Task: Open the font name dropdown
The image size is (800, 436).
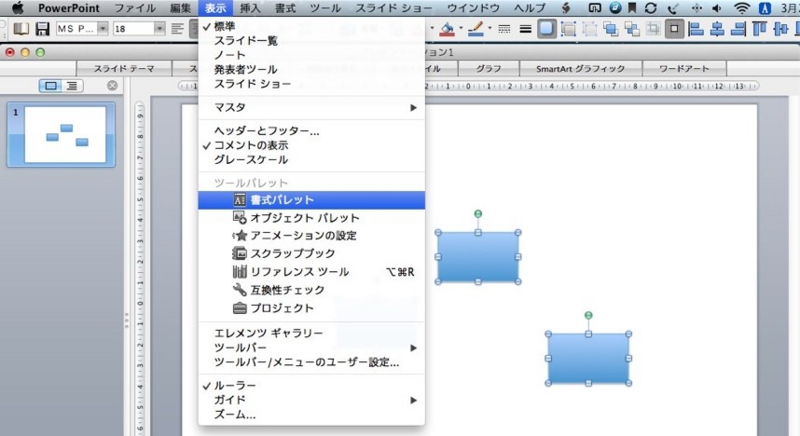Action: [x=102, y=29]
